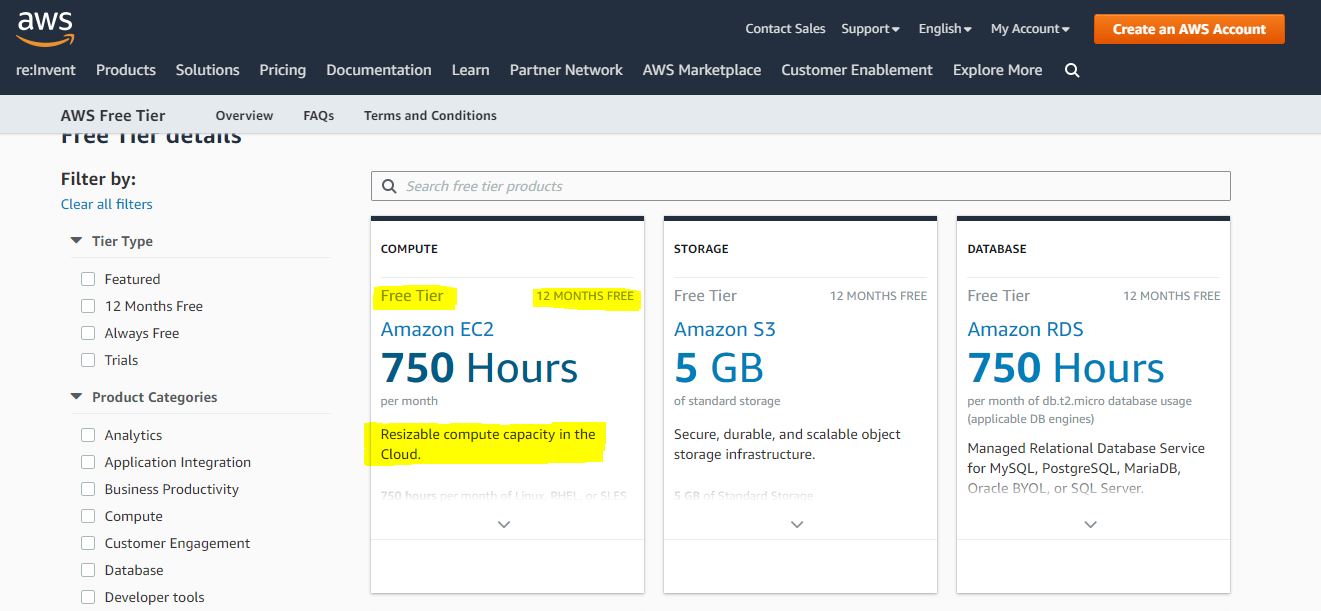Go to the Pricing menu
This screenshot has height=611, width=1321.
click(x=283, y=70)
